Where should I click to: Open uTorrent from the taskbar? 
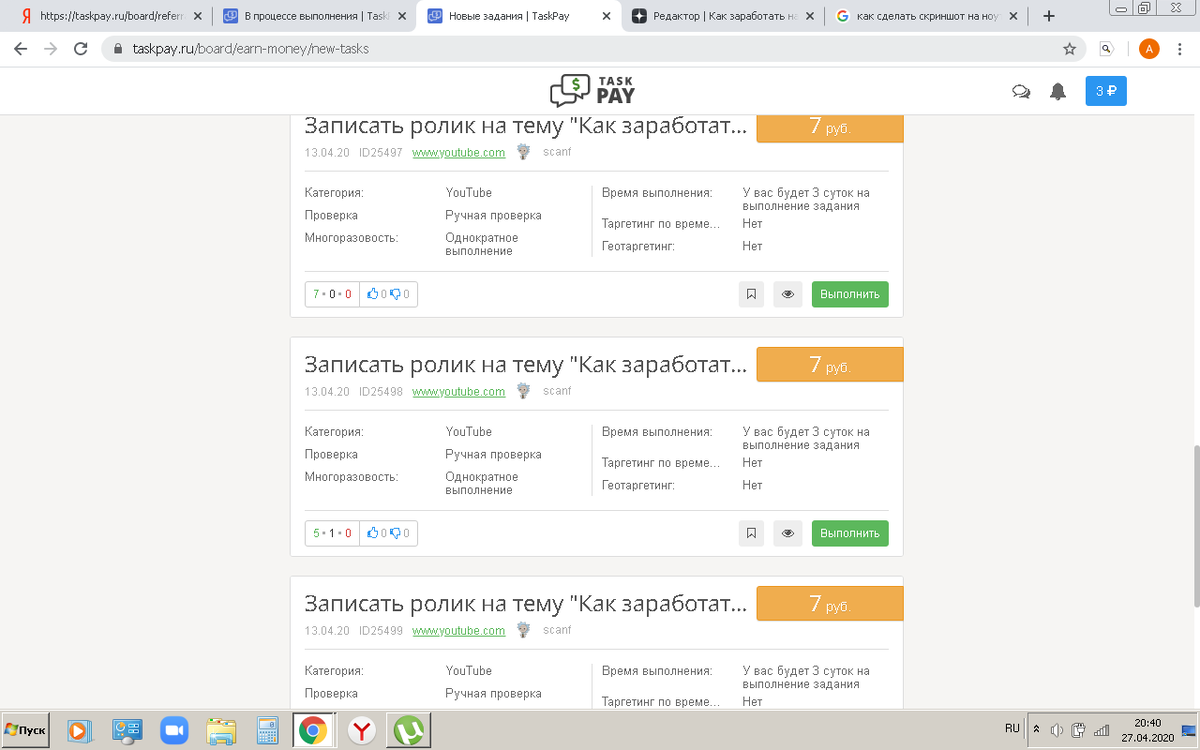pos(408,731)
